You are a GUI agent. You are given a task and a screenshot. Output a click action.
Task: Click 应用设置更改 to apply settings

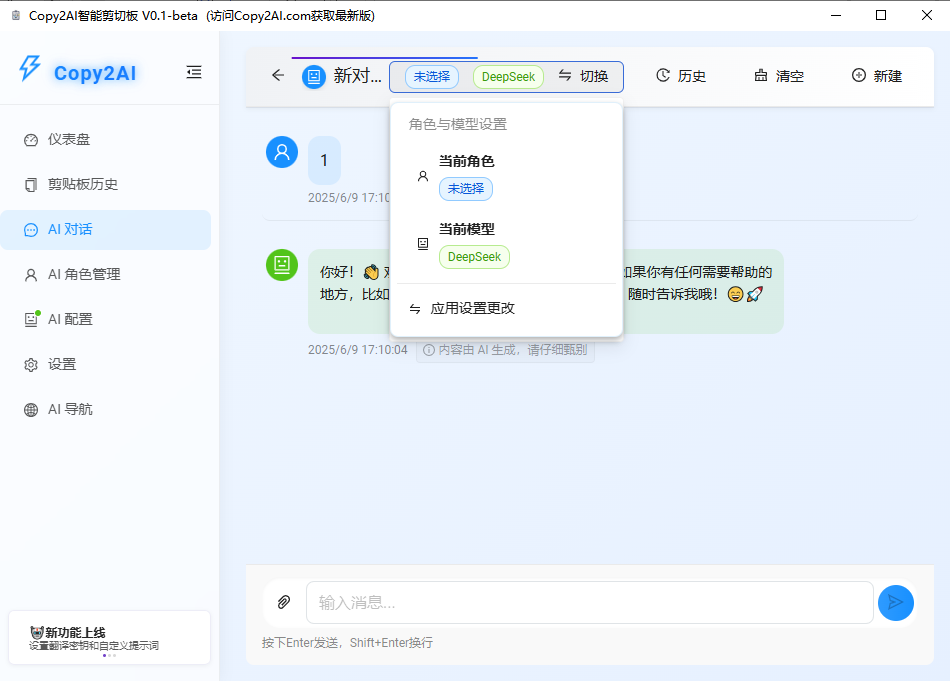[x=472, y=309]
